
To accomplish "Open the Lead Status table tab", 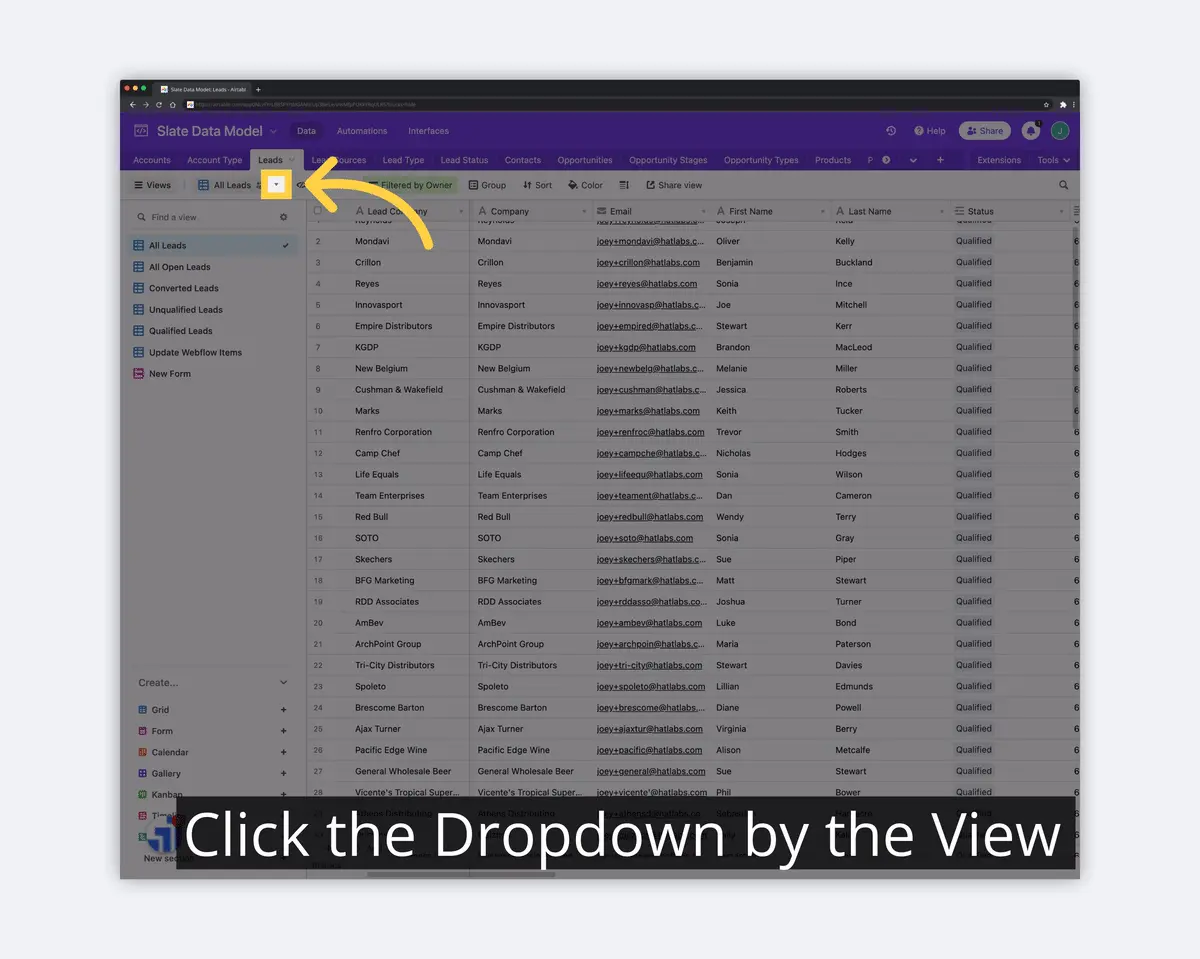I will [464, 160].
